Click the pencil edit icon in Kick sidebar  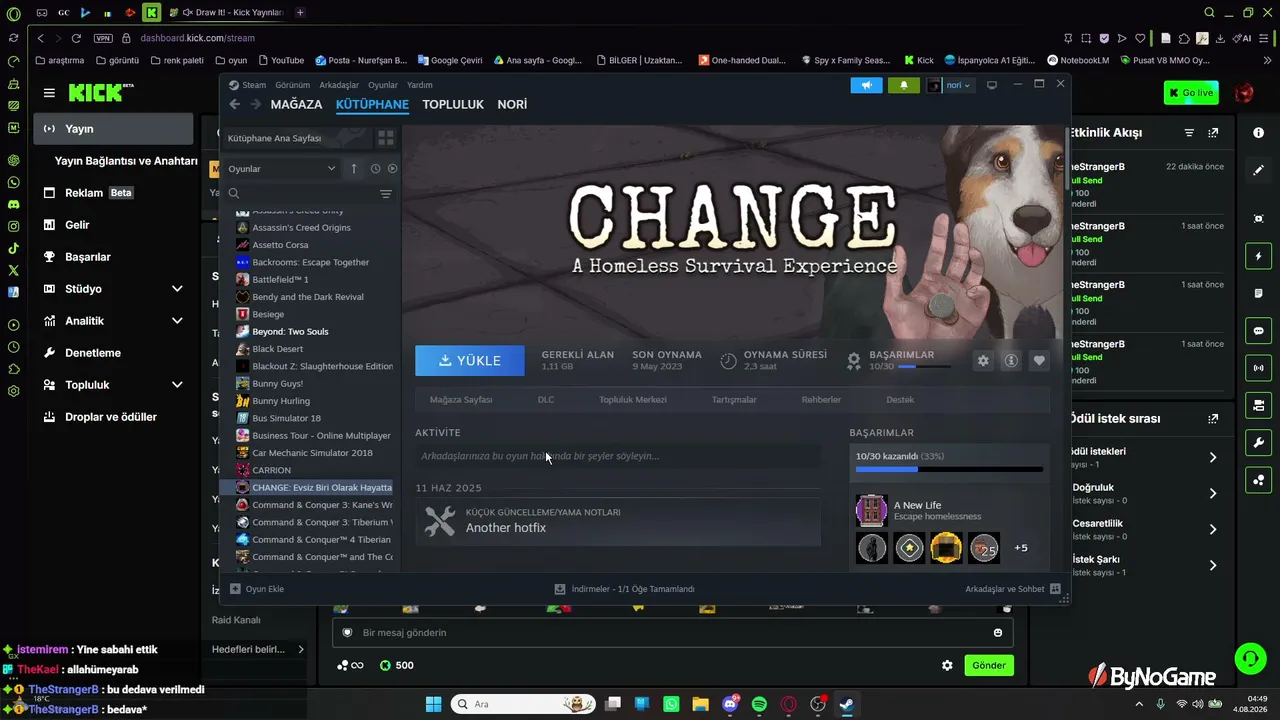pos(1258,171)
